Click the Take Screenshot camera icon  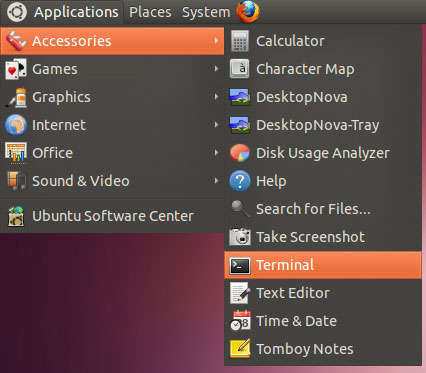click(240, 237)
